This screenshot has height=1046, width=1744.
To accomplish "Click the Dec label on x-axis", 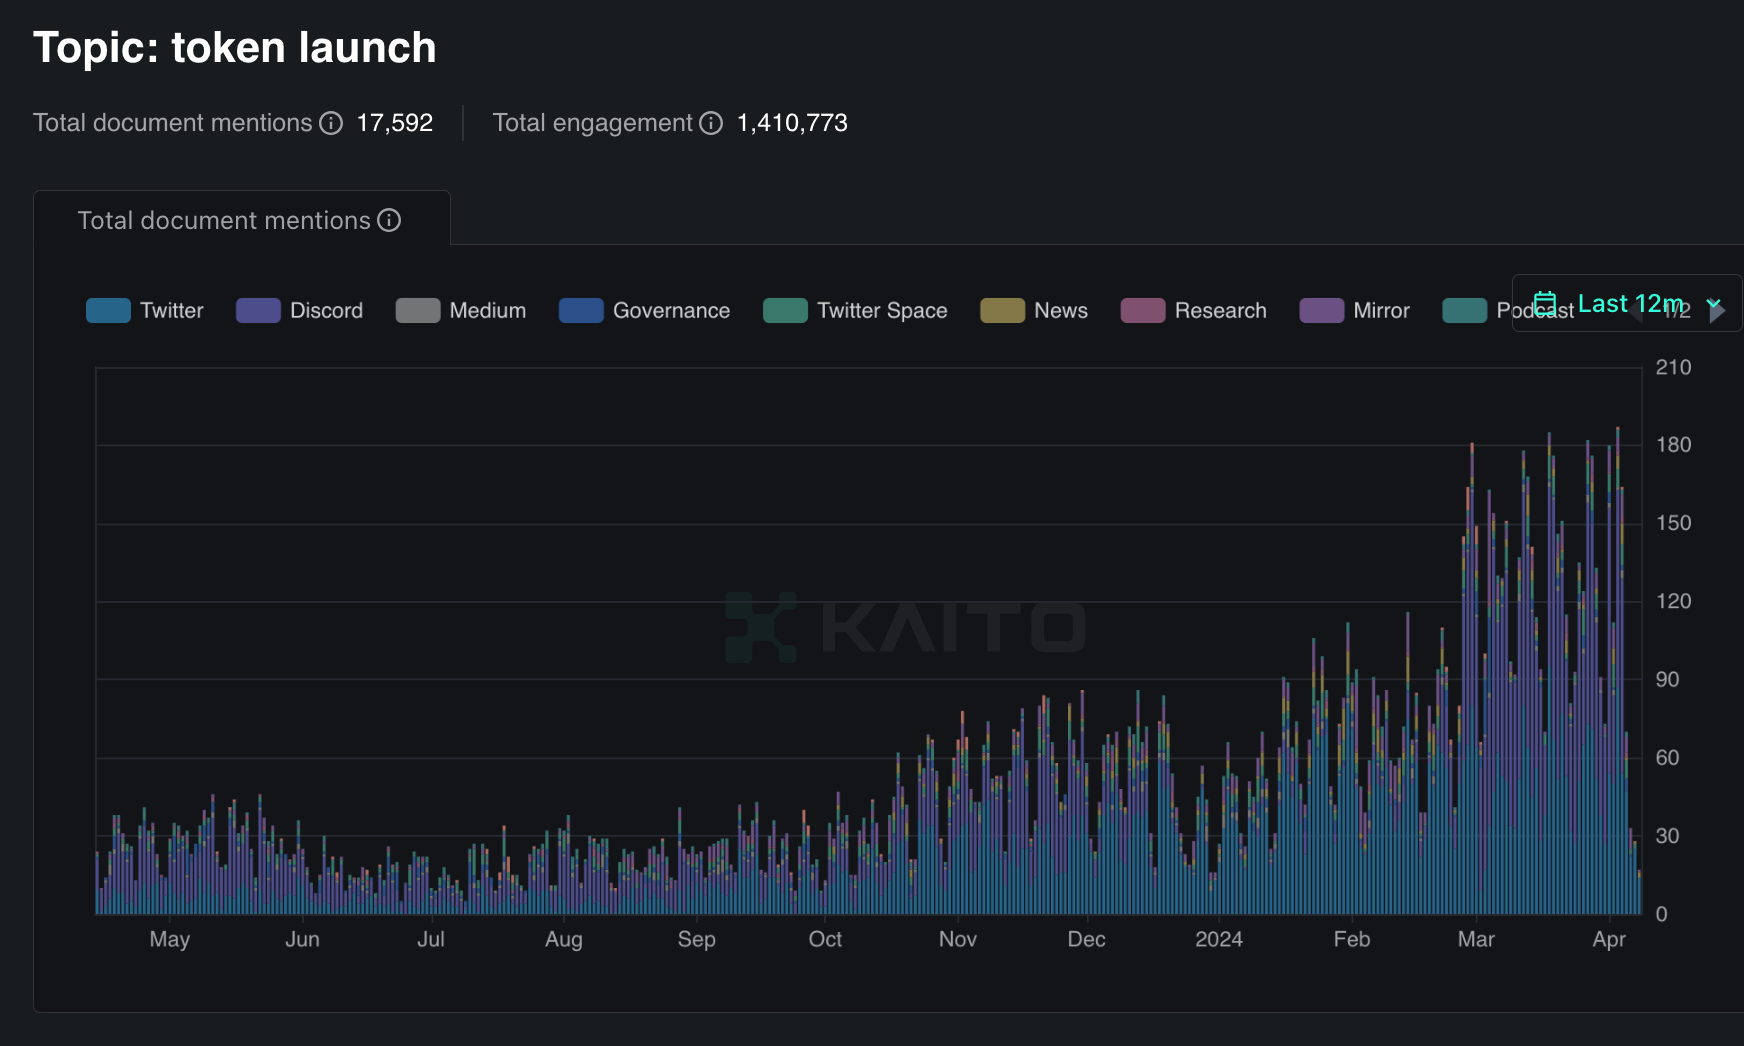I will (1087, 939).
